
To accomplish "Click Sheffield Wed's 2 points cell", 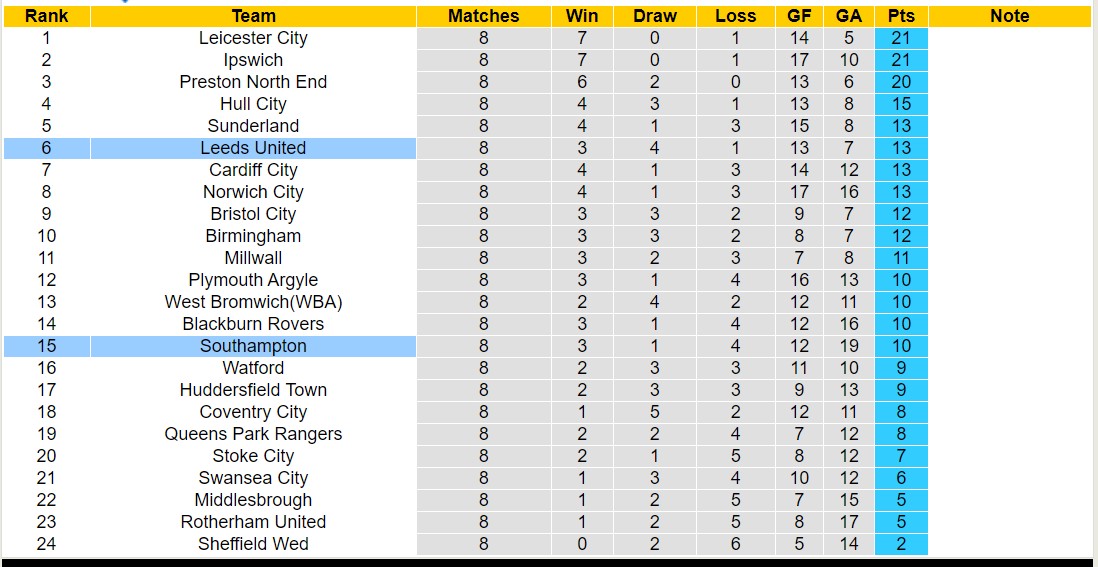I will 901,544.
